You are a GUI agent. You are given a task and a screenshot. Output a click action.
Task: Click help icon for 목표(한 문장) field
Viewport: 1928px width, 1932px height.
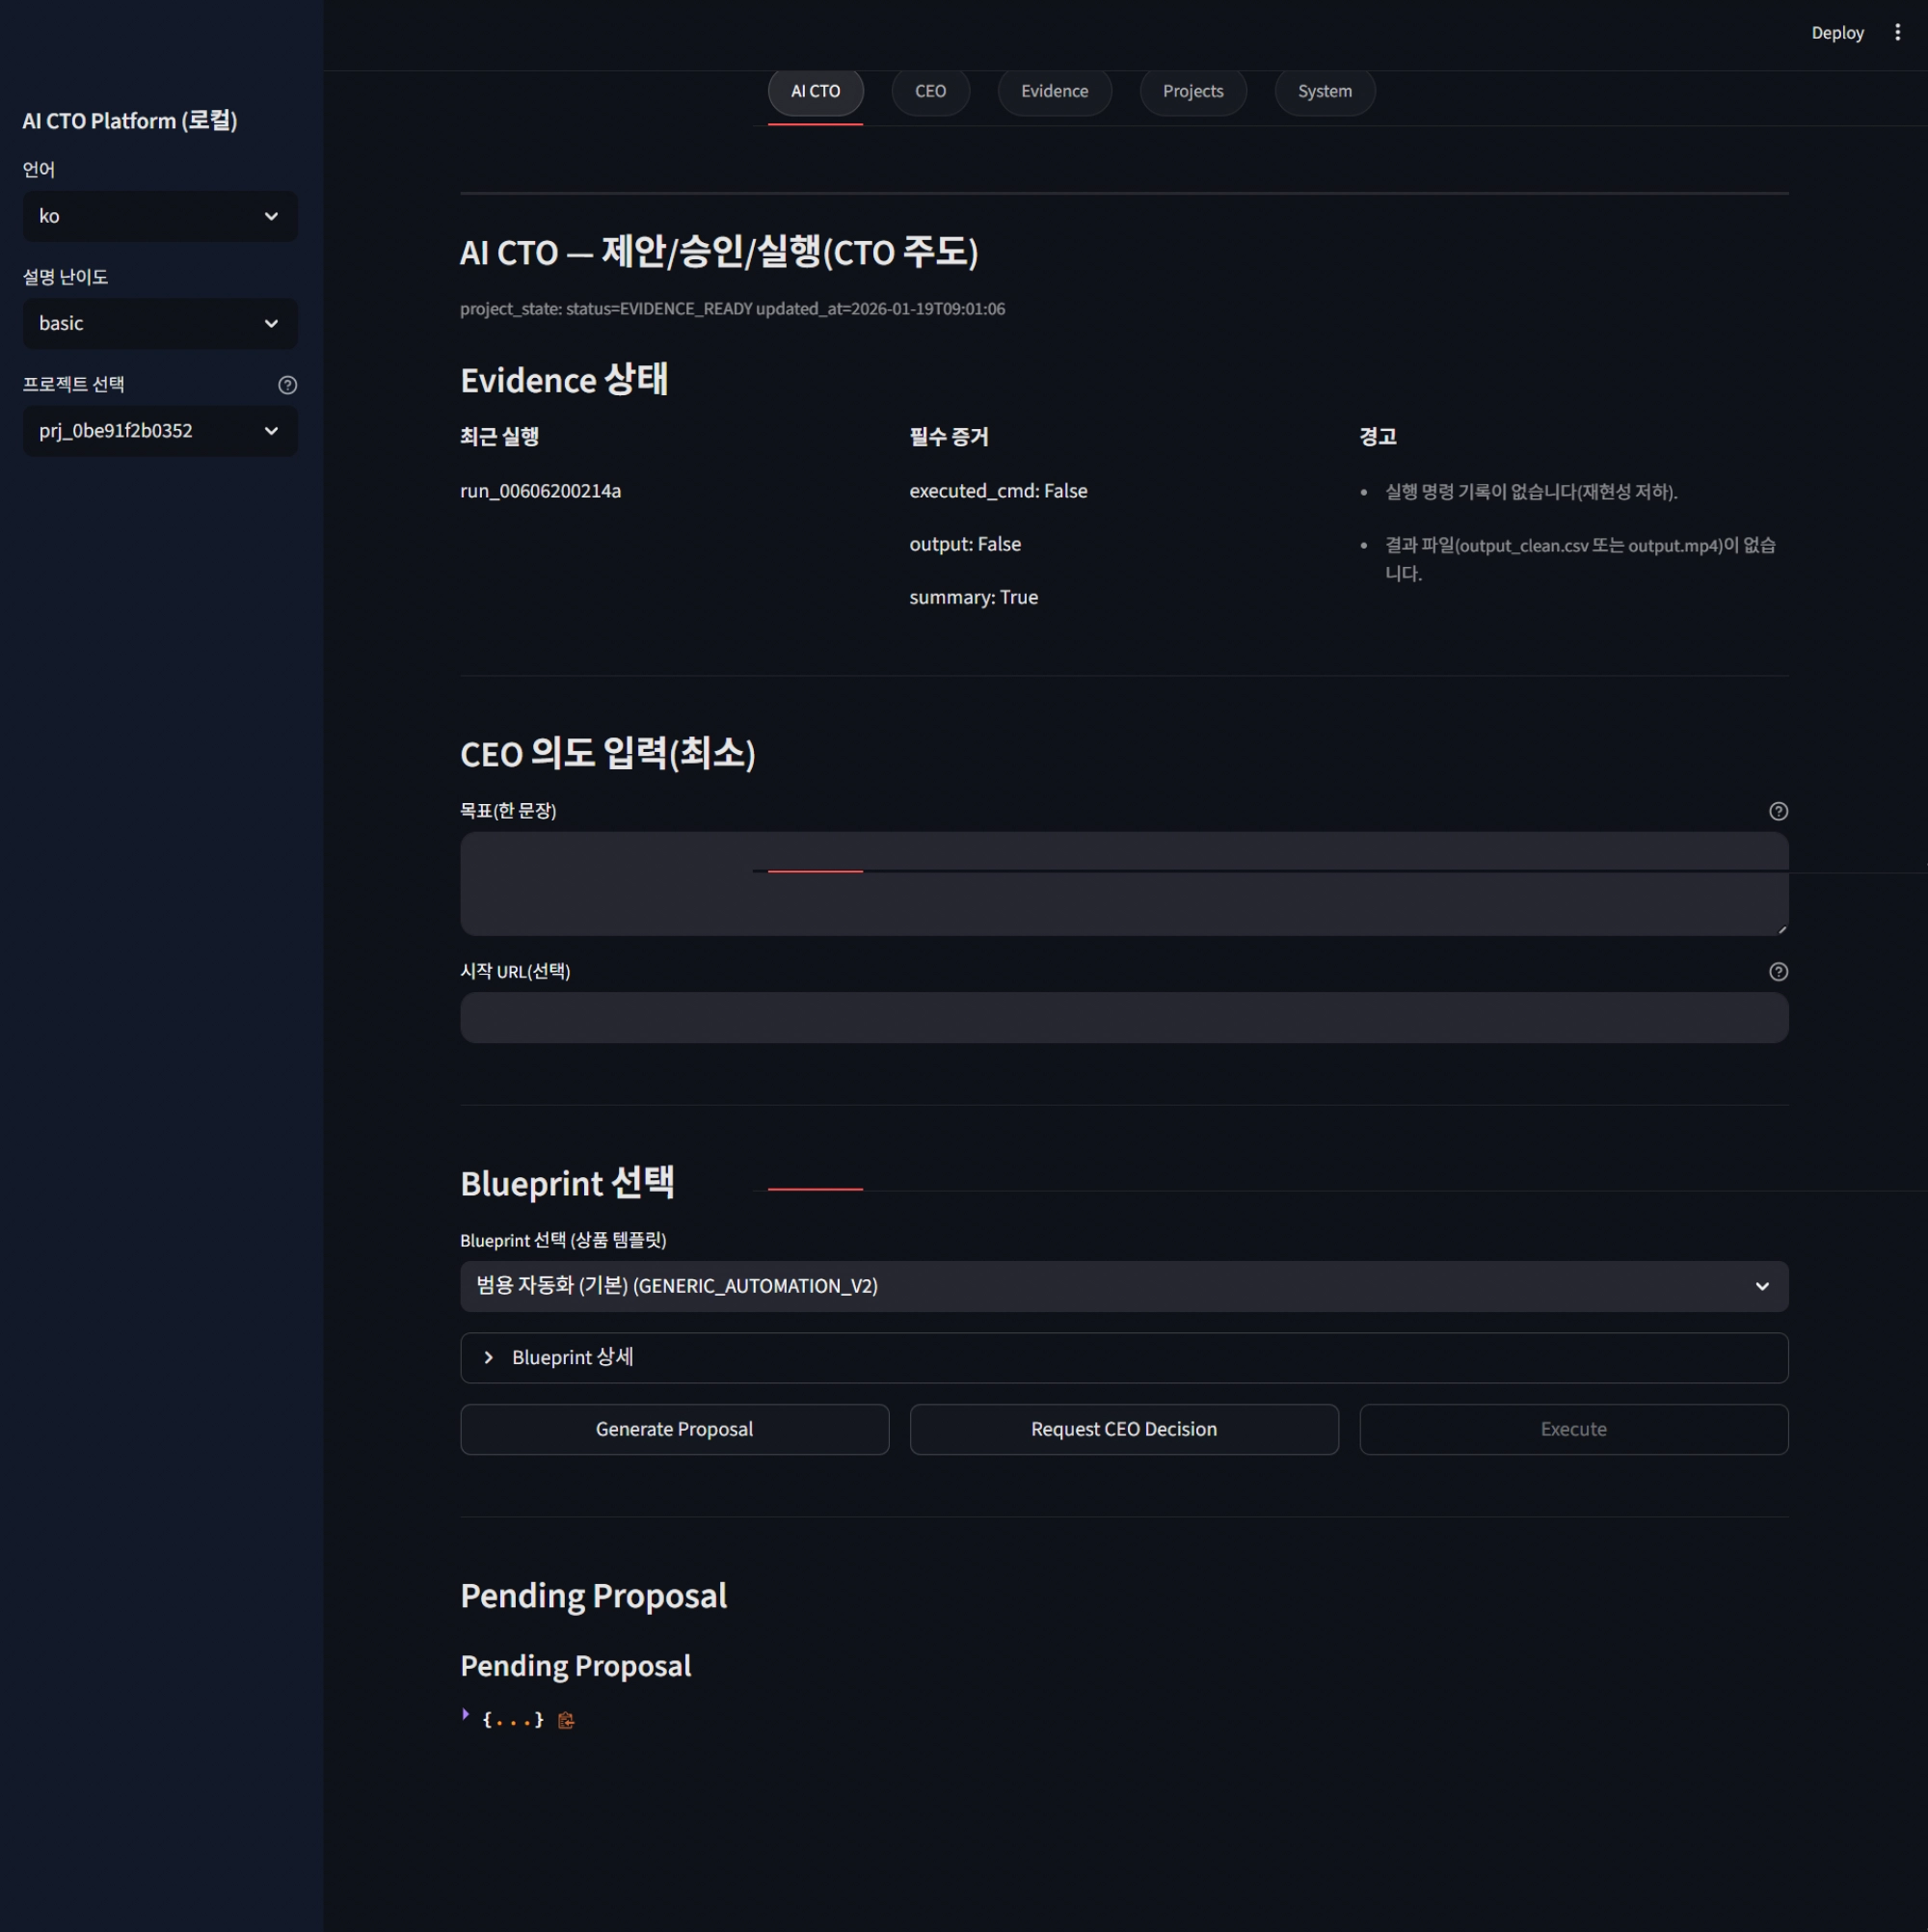[1777, 811]
